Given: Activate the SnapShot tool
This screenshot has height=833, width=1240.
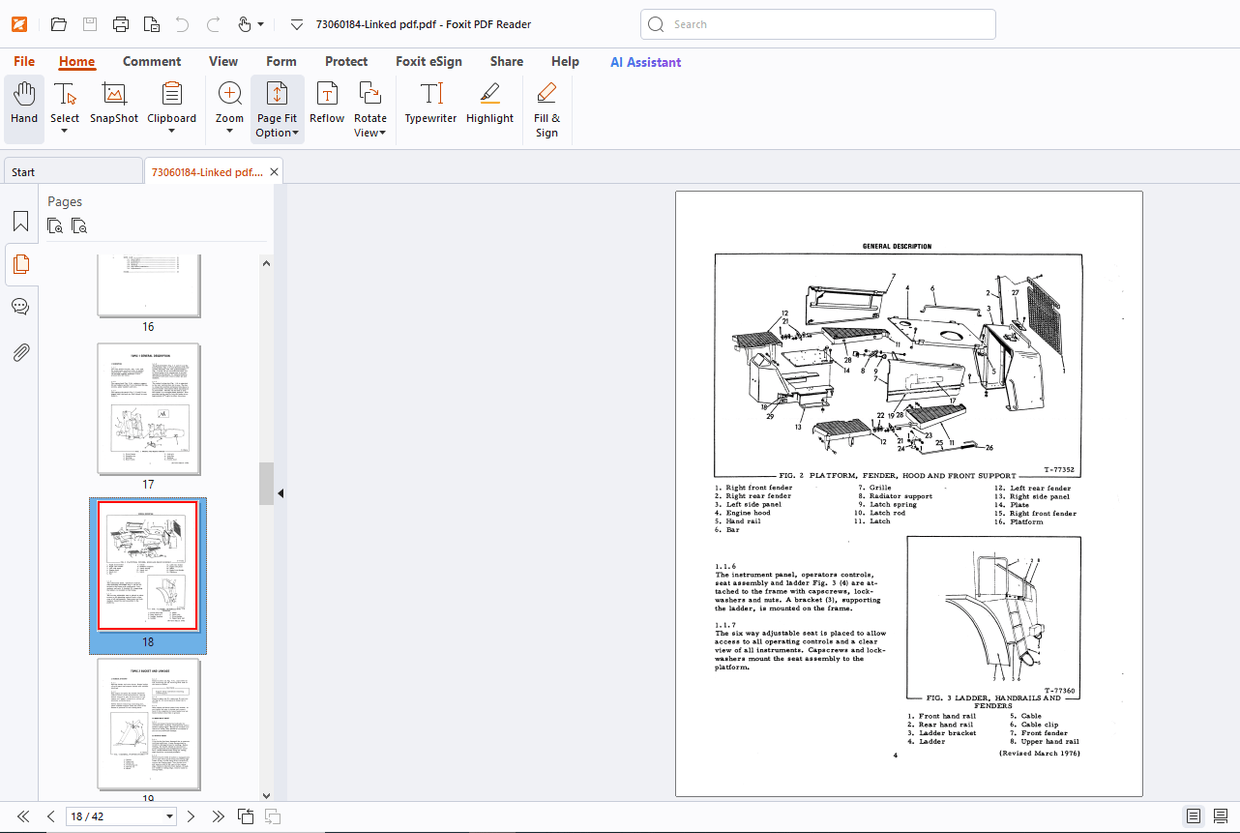Looking at the screenshot, I should tap(113, 108).
